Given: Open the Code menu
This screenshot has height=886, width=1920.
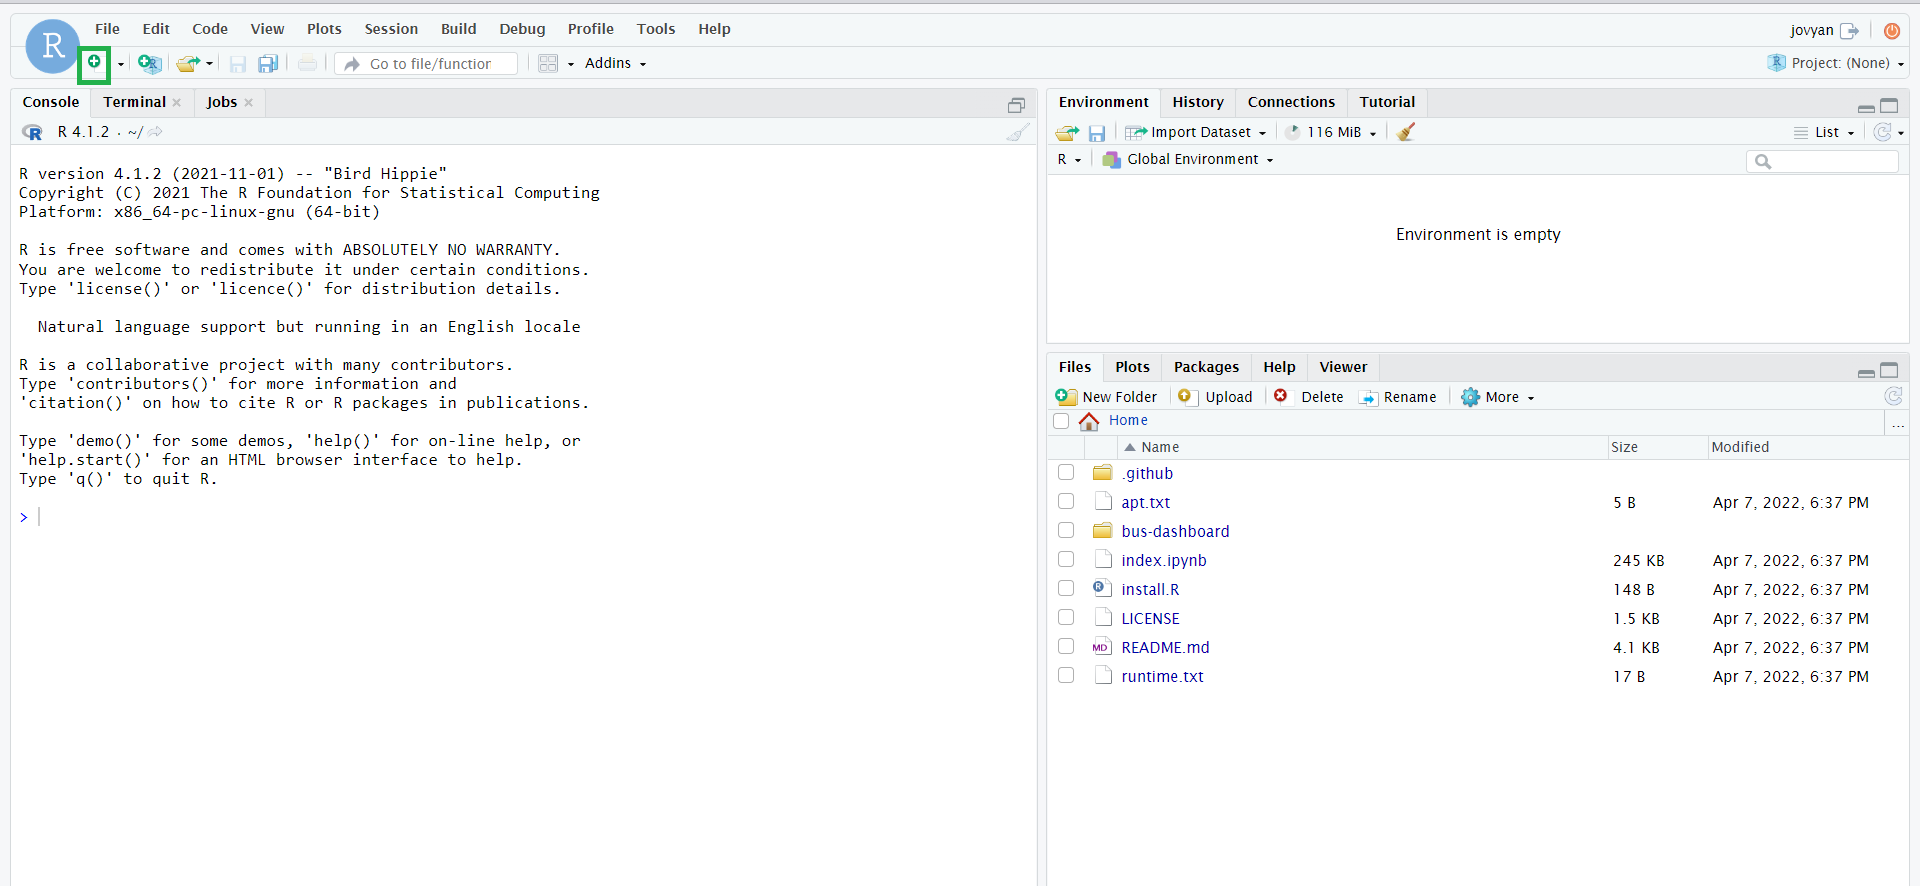Looking at the screenshot, I should pos(210,29).
